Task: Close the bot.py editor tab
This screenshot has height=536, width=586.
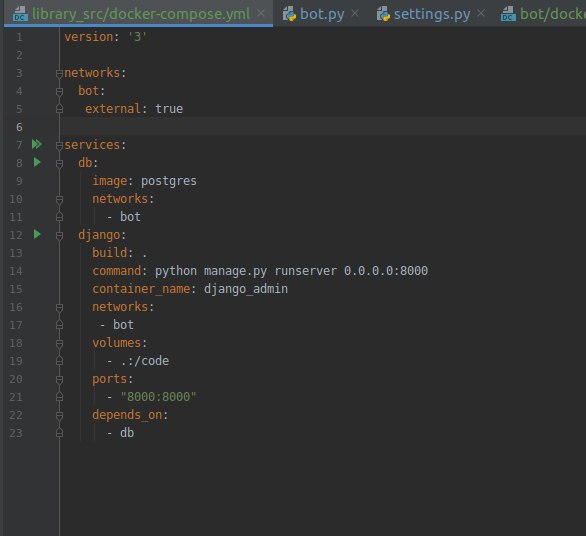Action: coord(355,14)
